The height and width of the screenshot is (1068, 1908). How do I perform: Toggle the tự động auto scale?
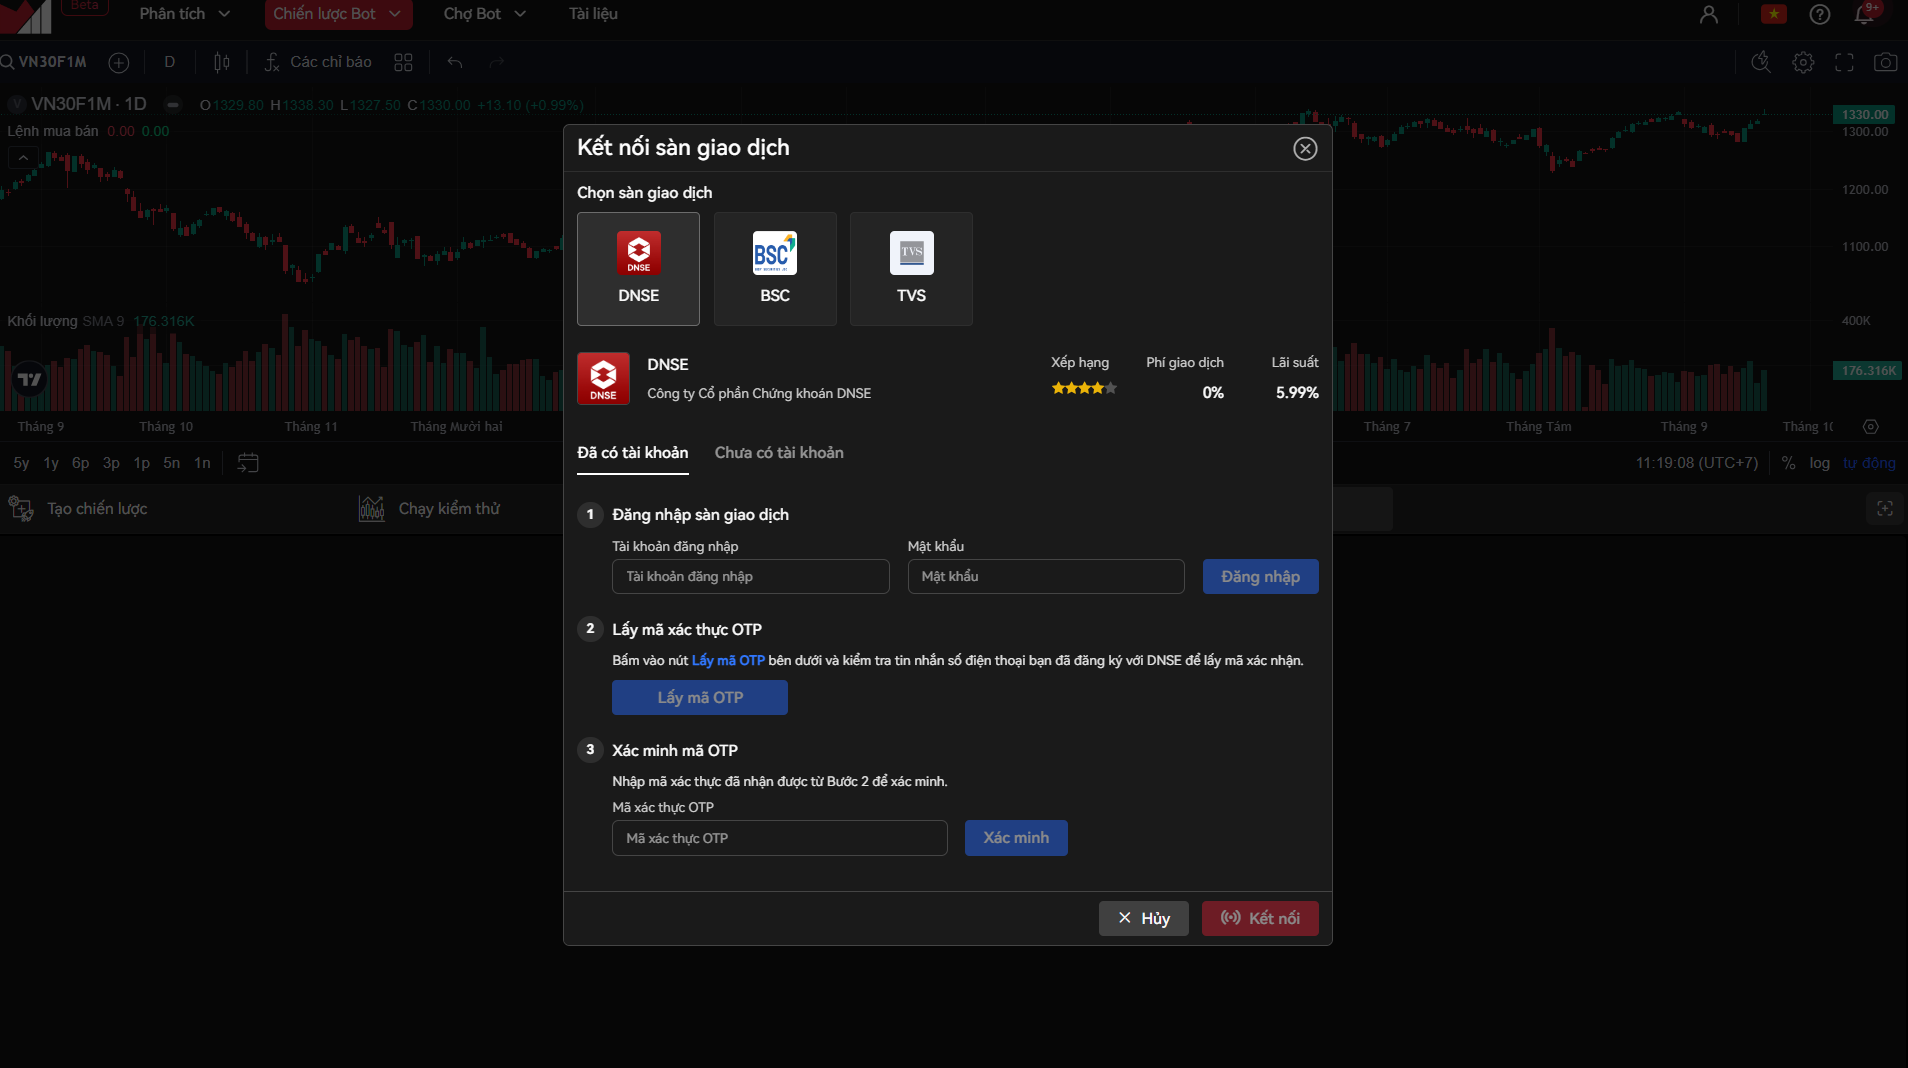pyautogui.click(x=1869, y=463)
